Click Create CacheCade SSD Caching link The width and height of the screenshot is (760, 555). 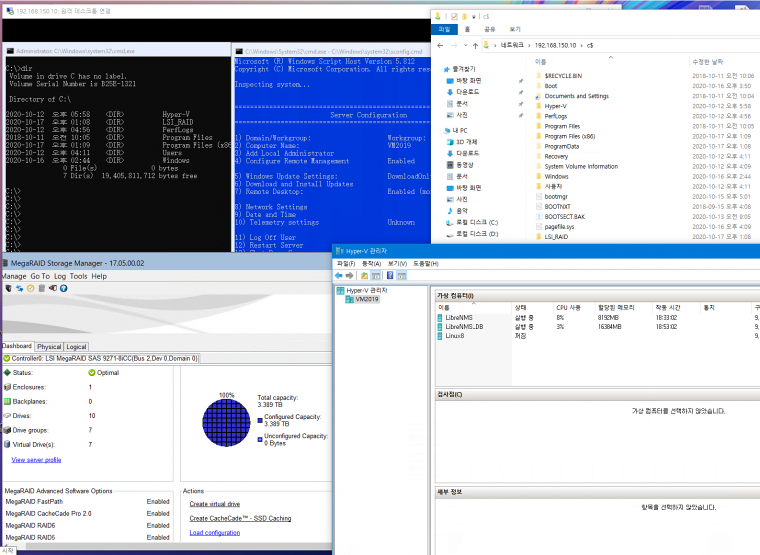pos(240,519)
